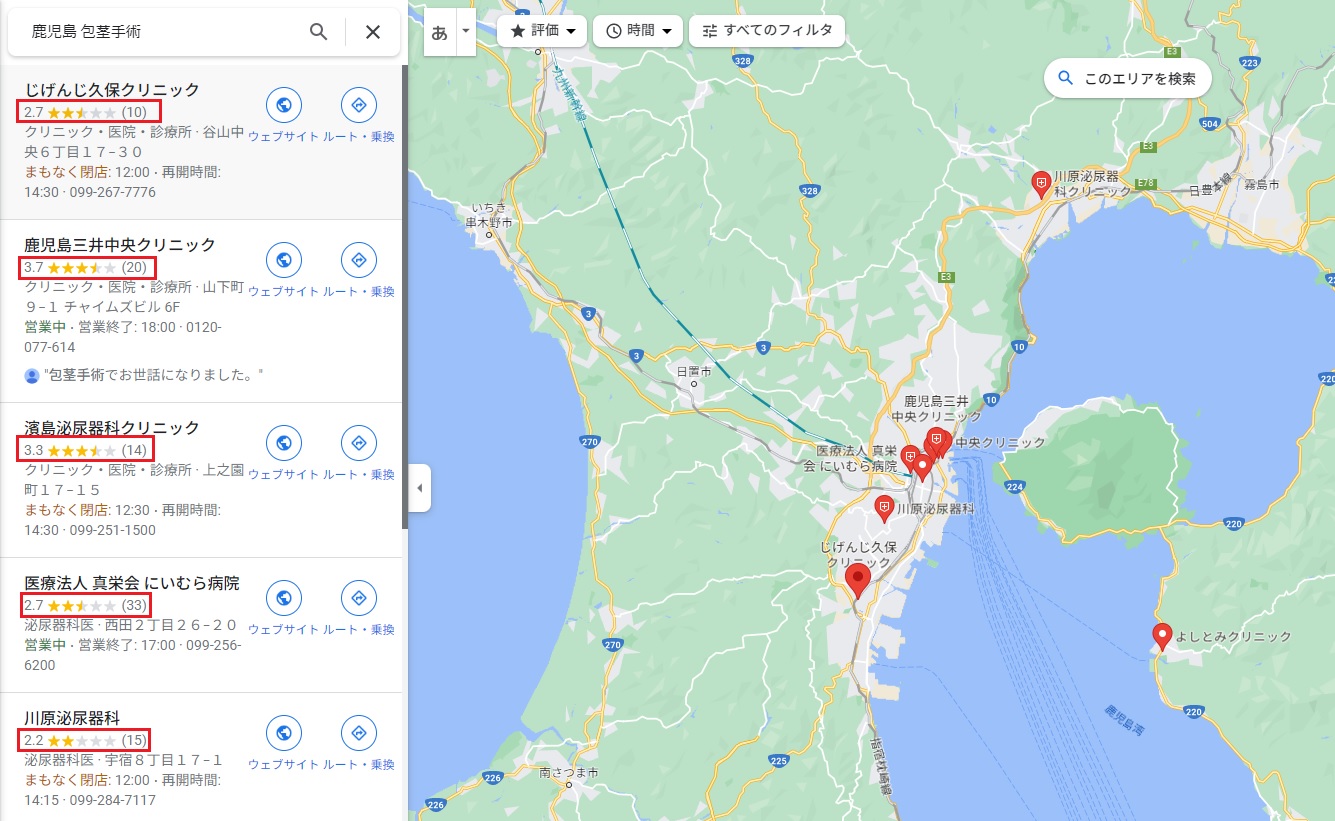Image resolution: width=1335 pixels, height=821 pixels.
Task: Click the 3.3 rating with 14 reviews
Action: [x=85, y=450]
